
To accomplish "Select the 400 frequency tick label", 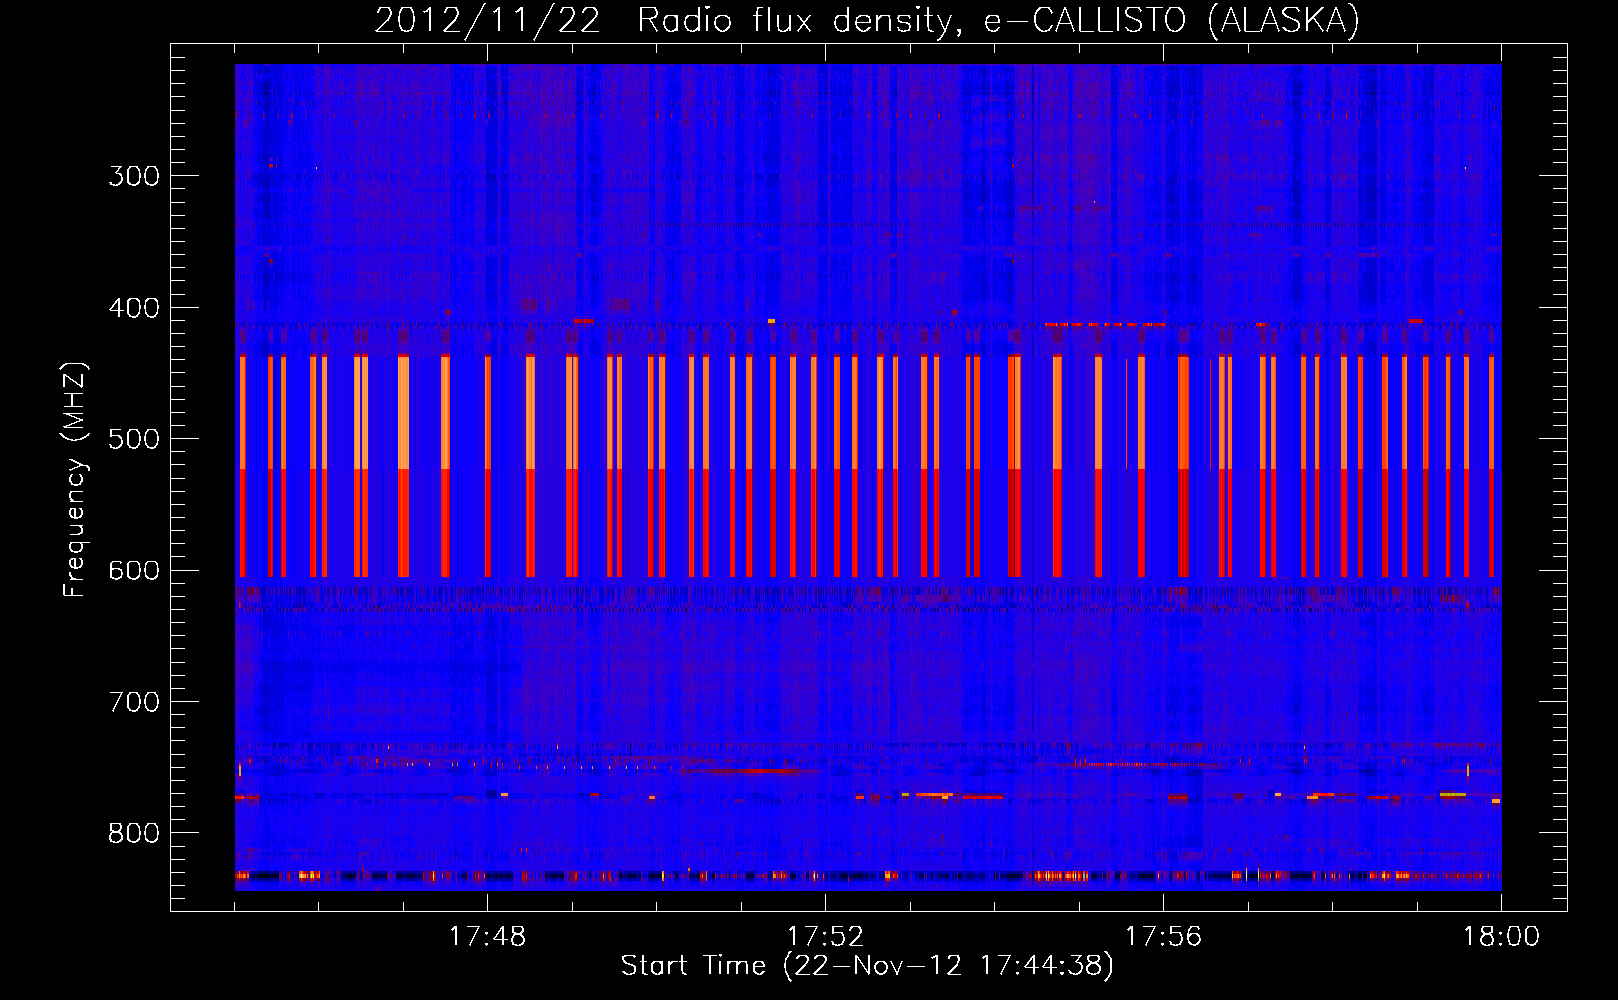I will (134, 308).
